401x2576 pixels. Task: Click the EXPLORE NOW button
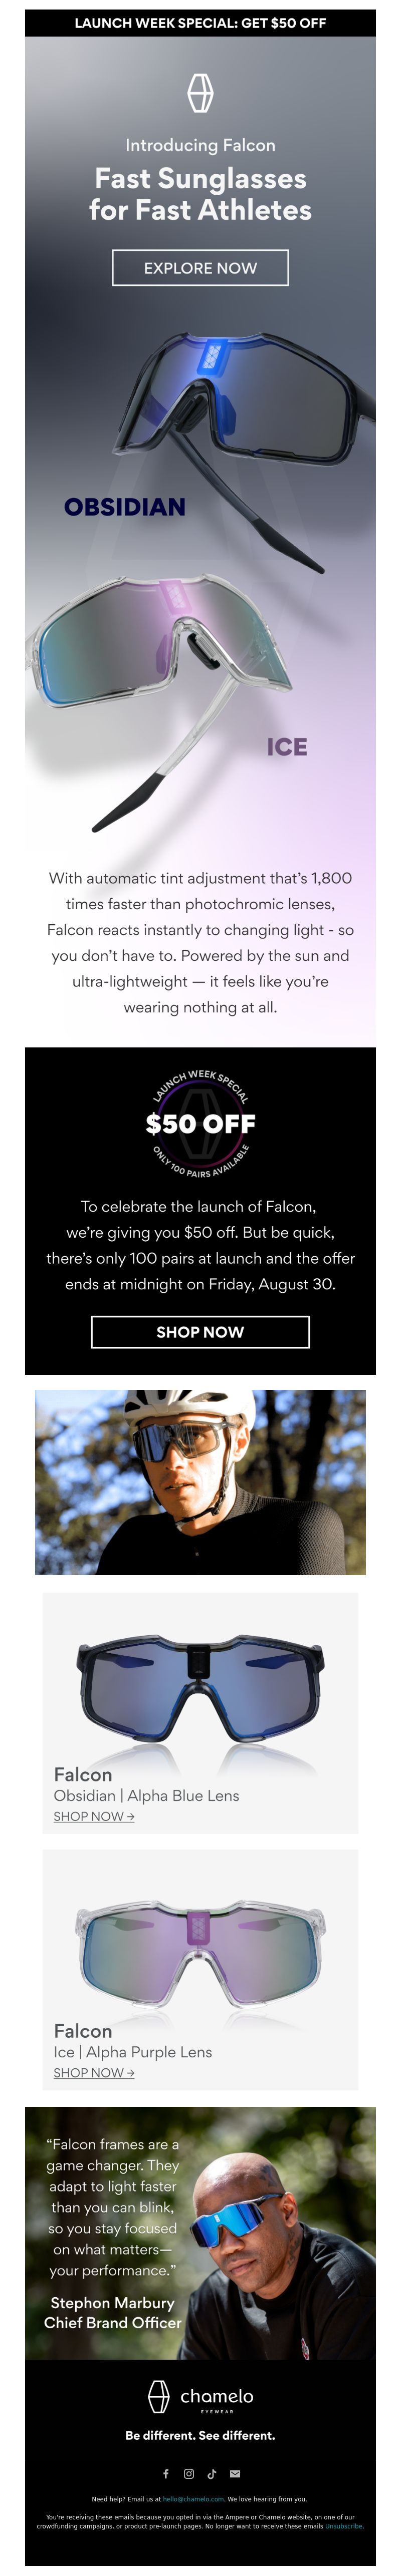tap(200, 268)
